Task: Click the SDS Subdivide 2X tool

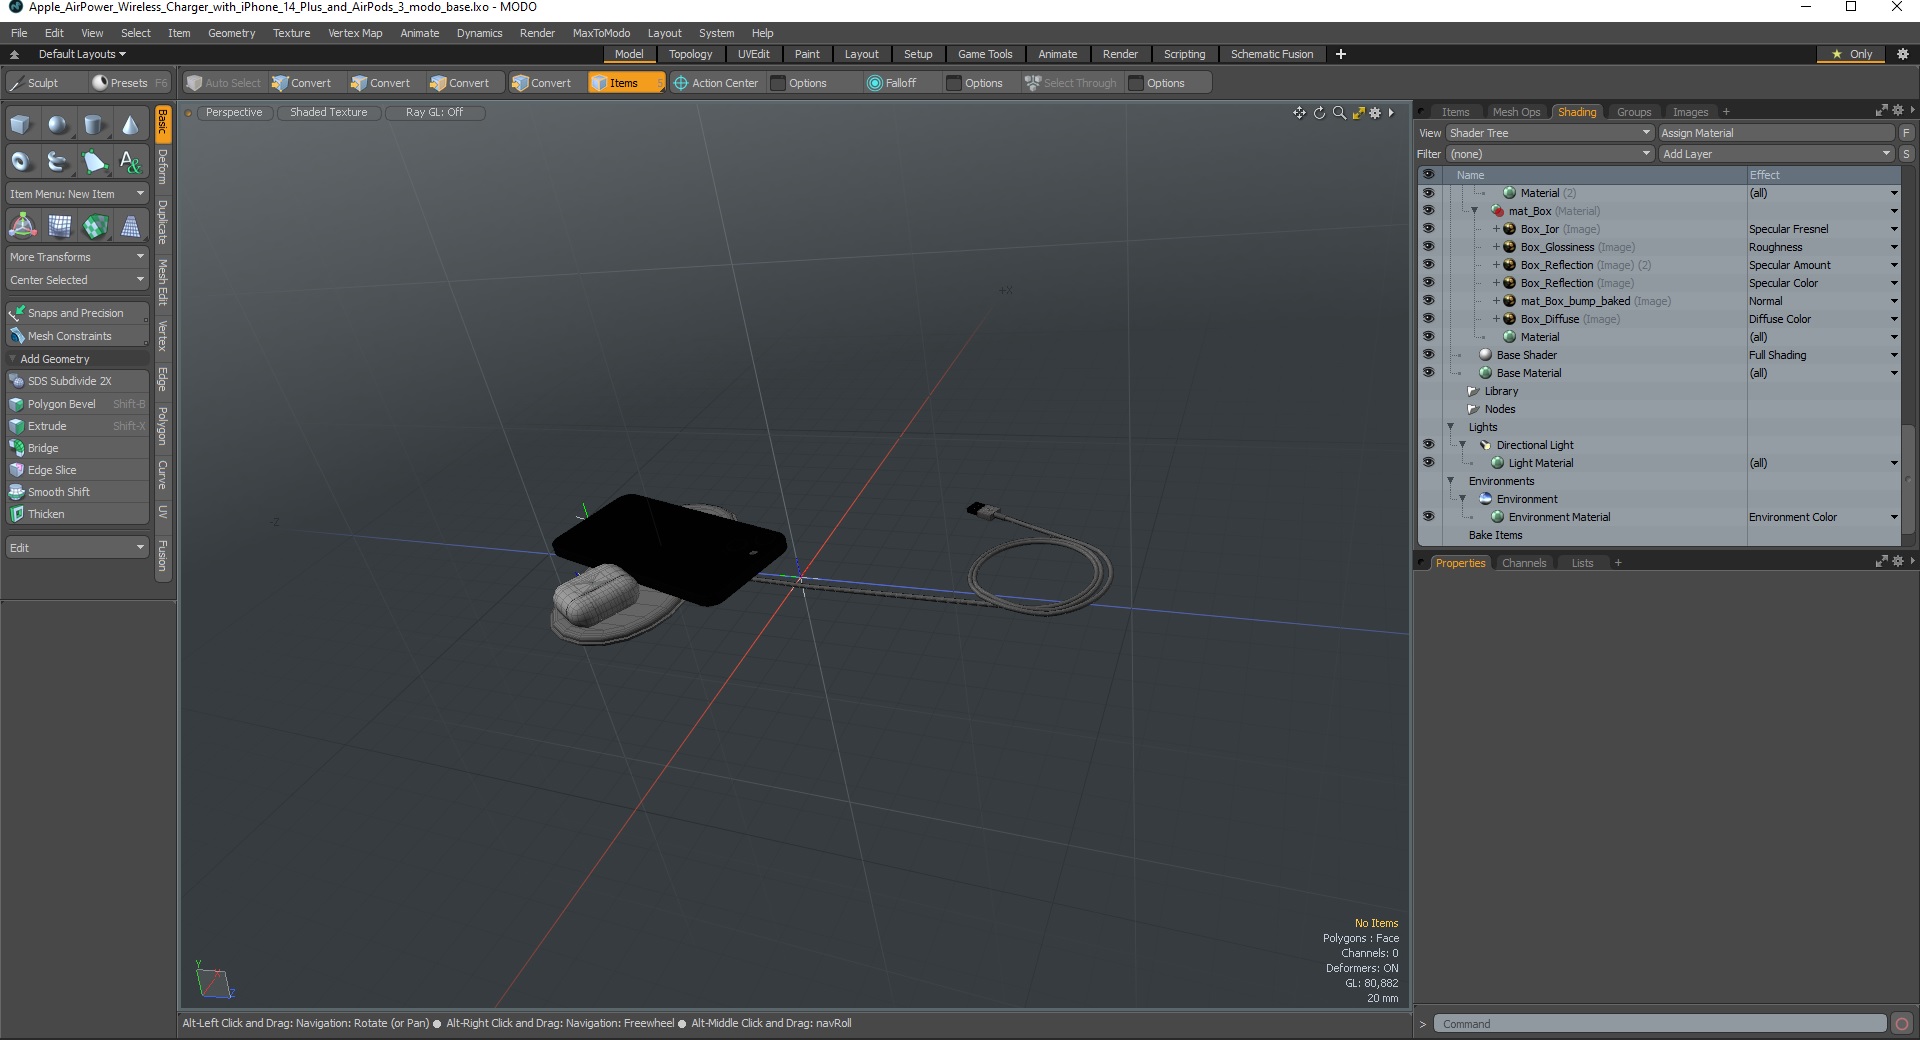Action: click(77, 381)
